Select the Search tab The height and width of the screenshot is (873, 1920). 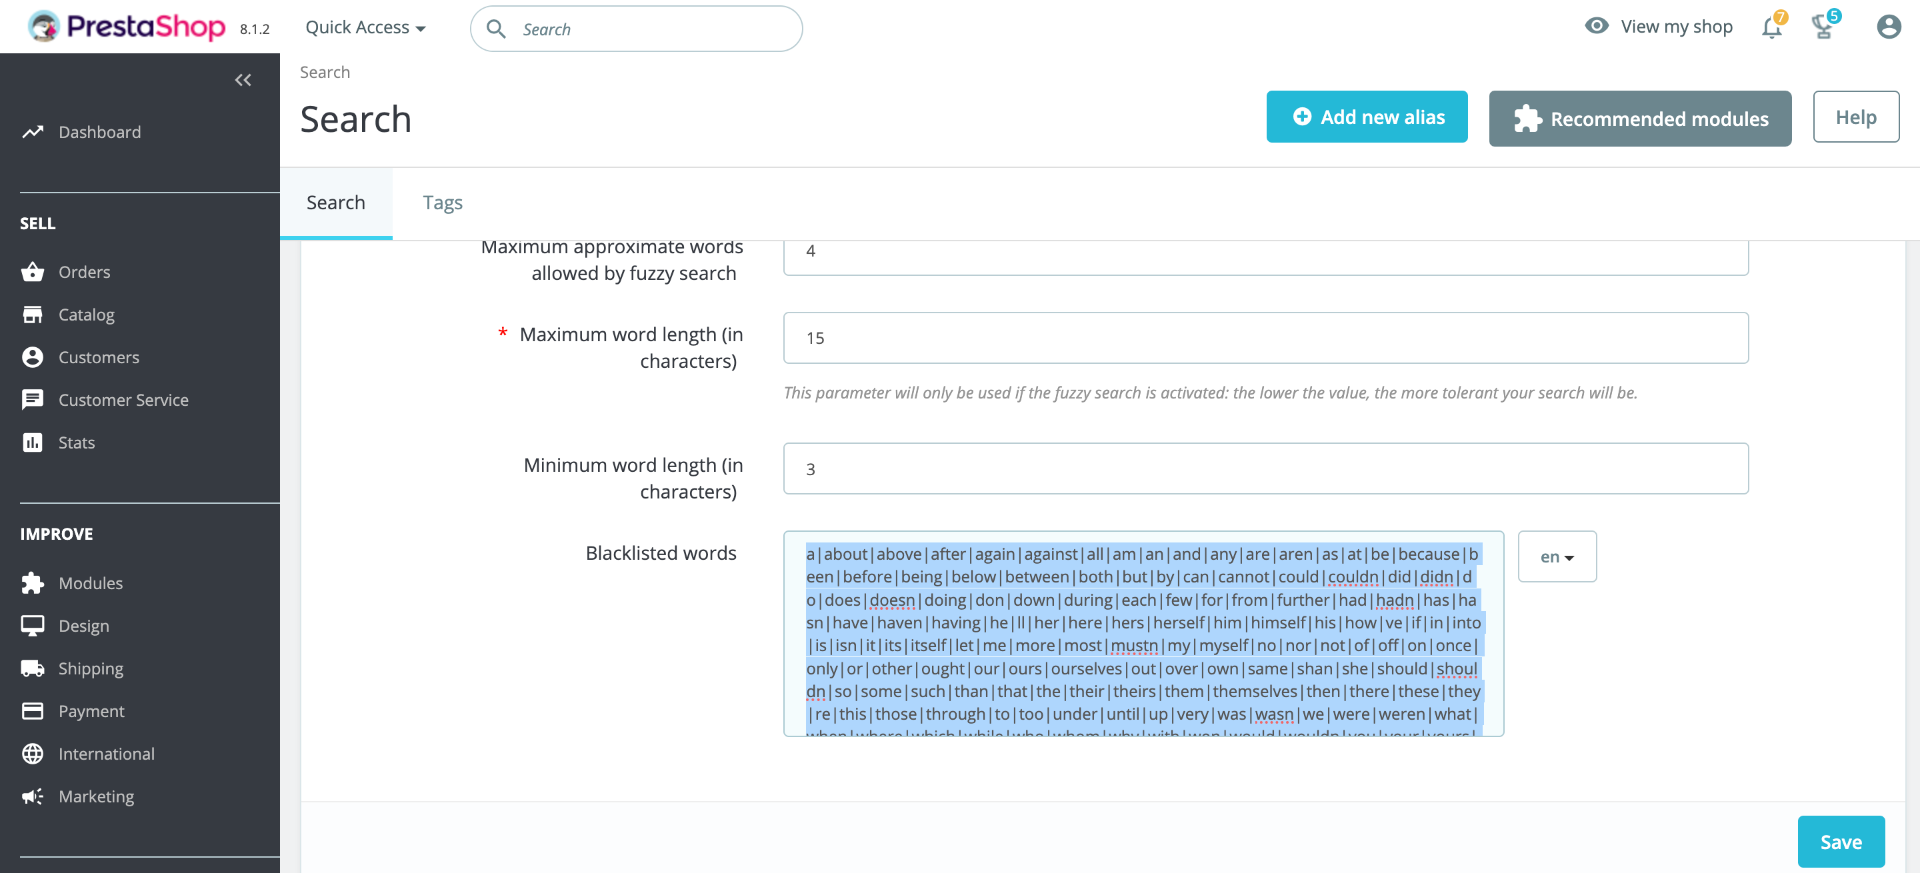[x=336, y=203]
